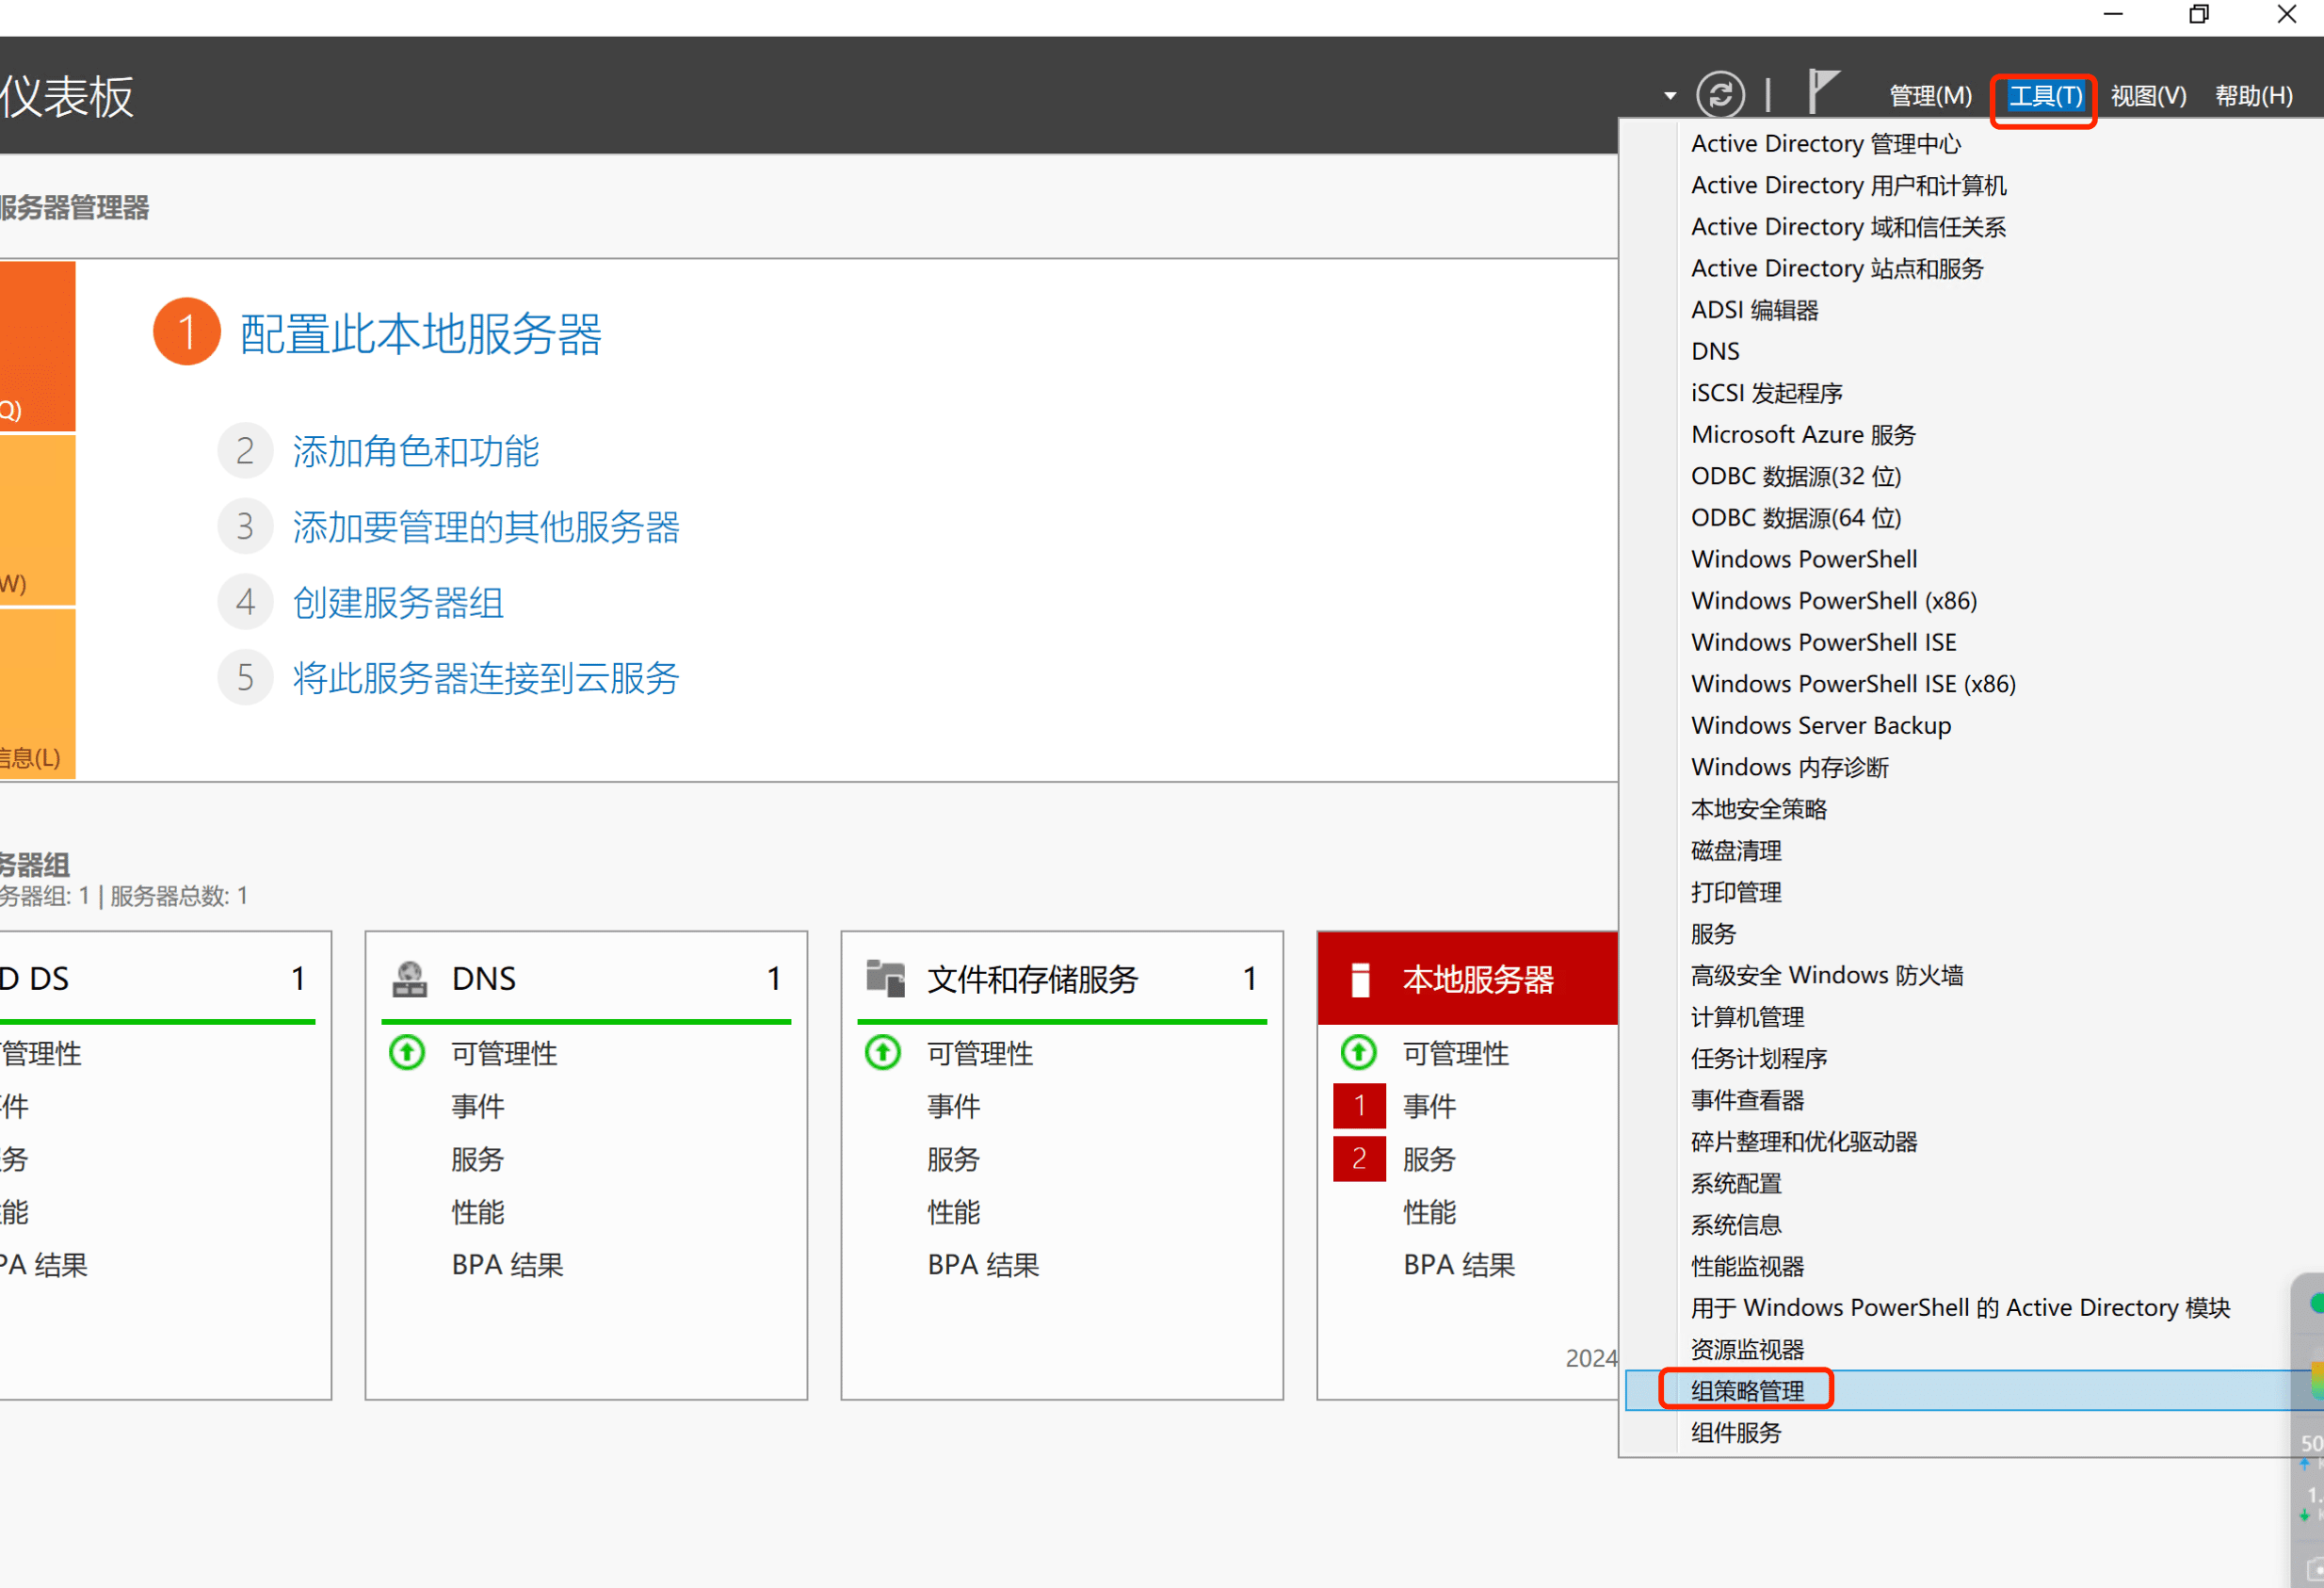Image resolution: width=2324 pixels, height=1588 pixels.
Task: Click green manageability arrow in 文件和存储服务 tile
Action: 883,1052
